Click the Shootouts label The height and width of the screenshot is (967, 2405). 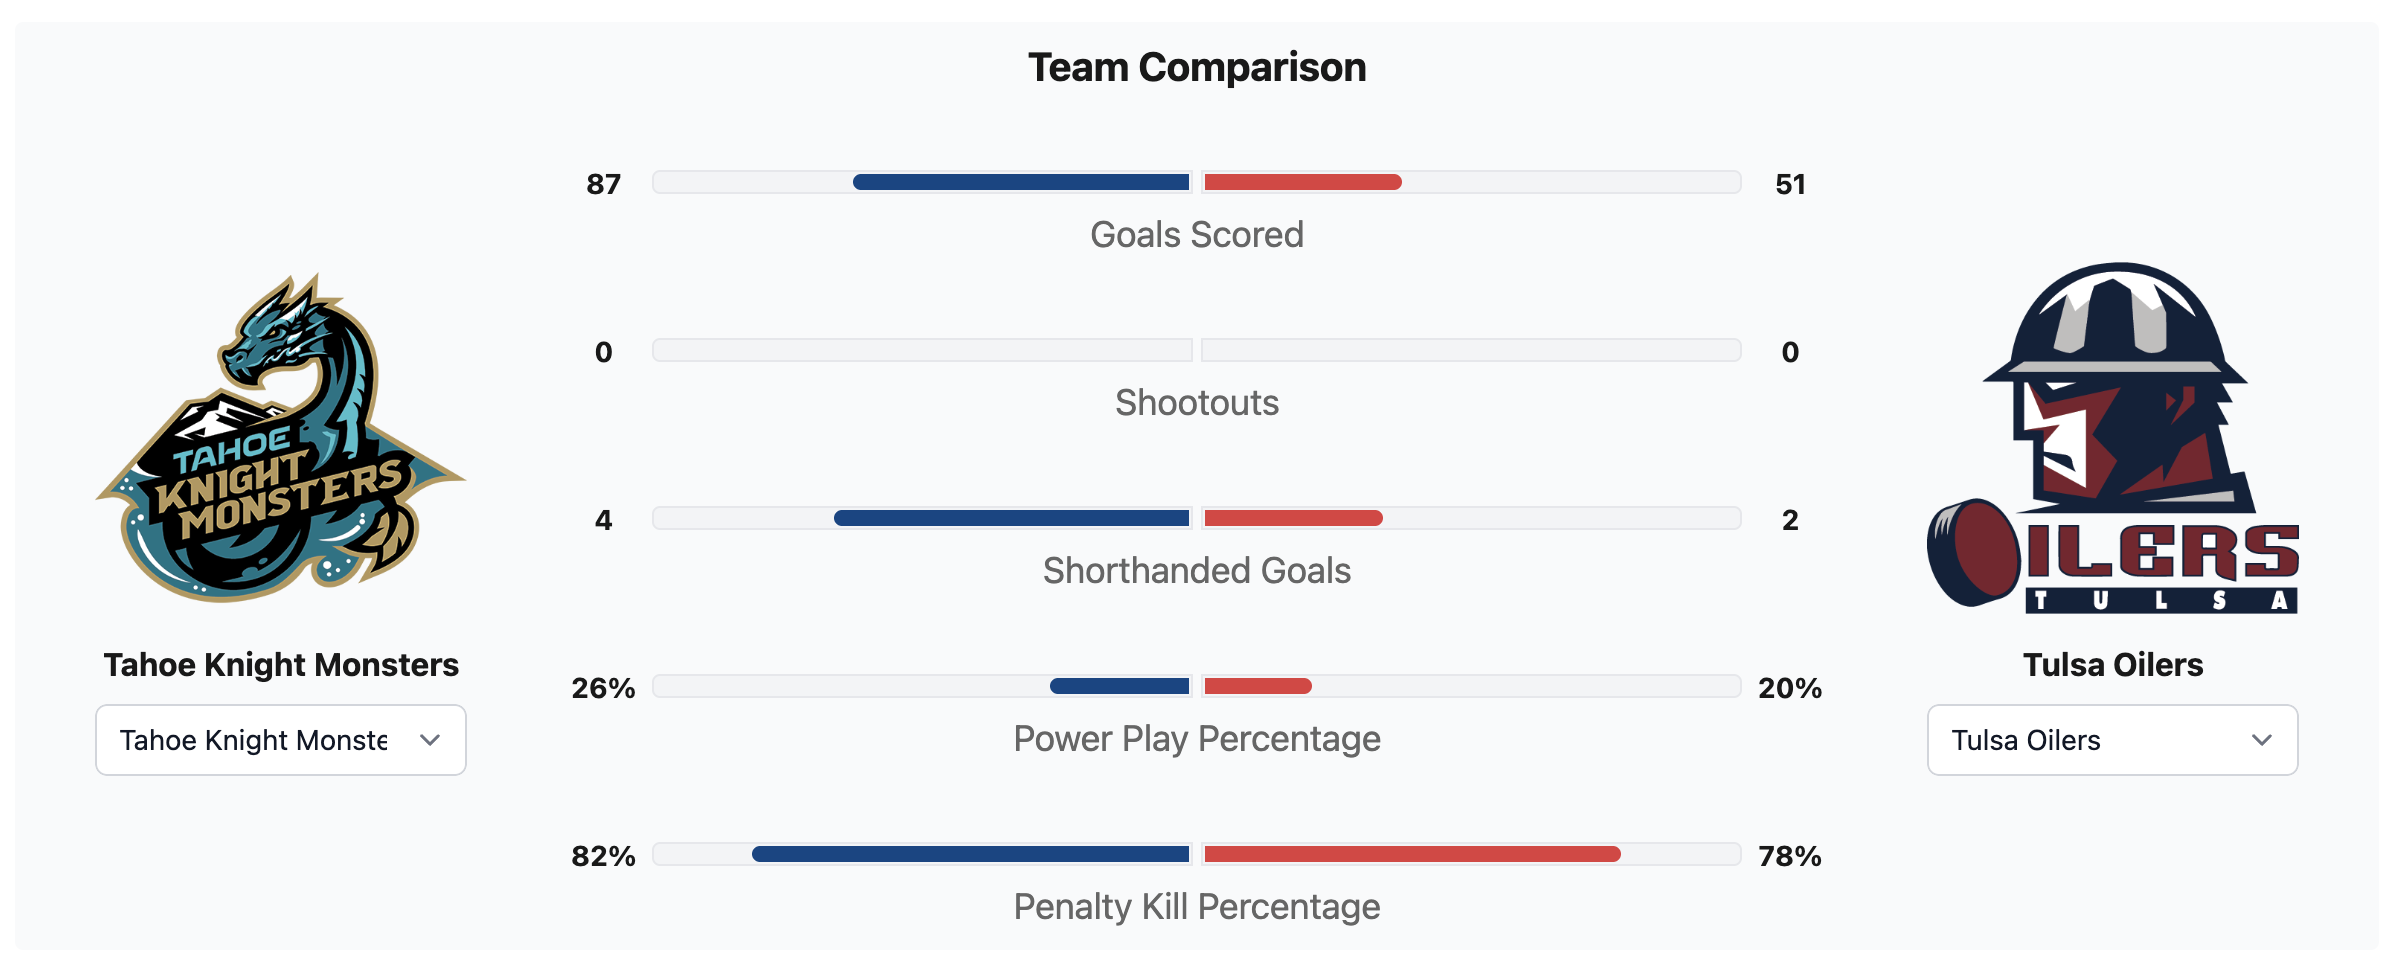pyautogui.click(x=1197, y=403)
